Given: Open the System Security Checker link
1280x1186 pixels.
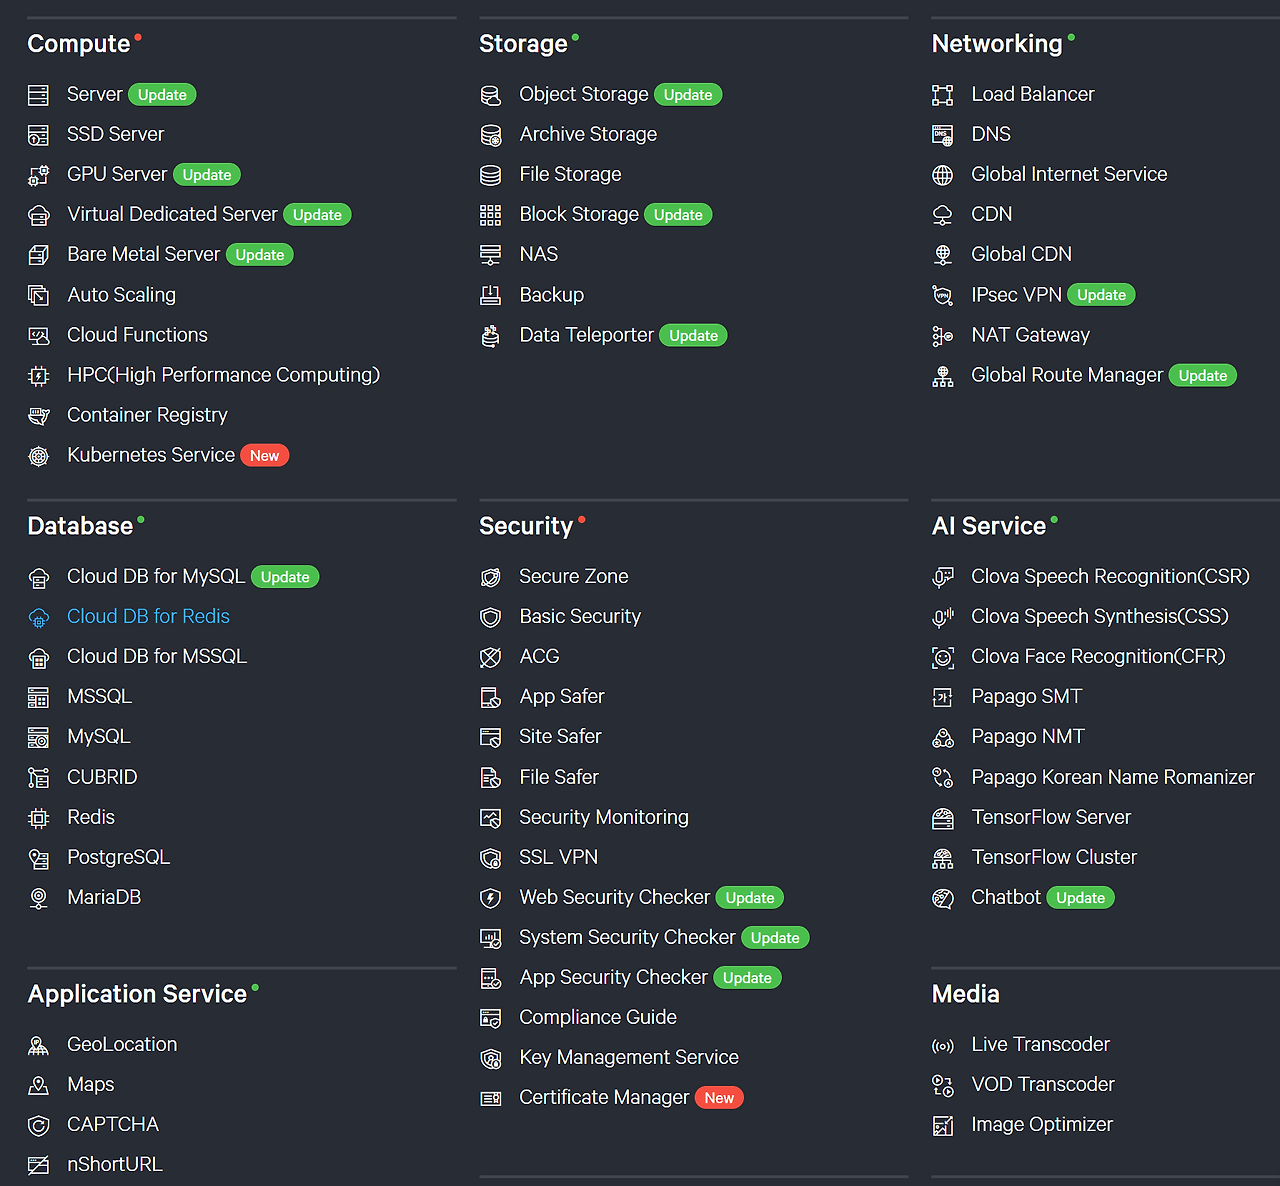Looking at the screenshot, I should [x=627, y=937].
